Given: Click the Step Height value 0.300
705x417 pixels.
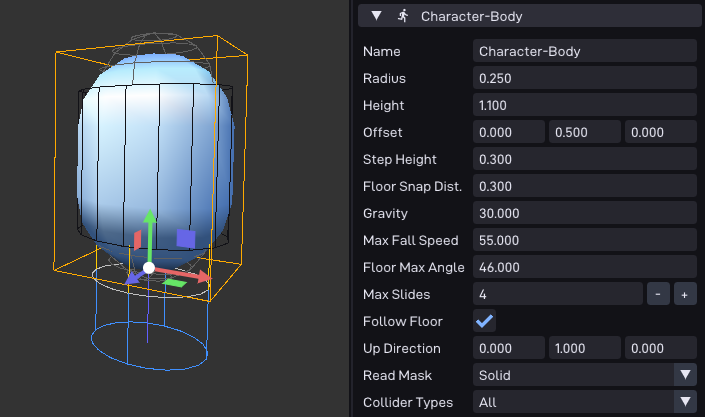Looking at the screenshot, I should [x=585, y=159].
